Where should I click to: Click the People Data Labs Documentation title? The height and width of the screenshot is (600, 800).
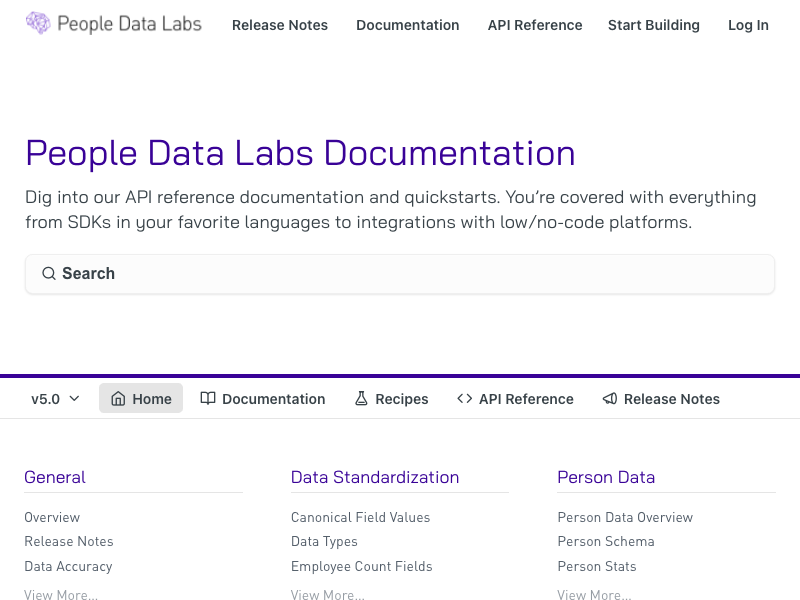coord(301,153)
